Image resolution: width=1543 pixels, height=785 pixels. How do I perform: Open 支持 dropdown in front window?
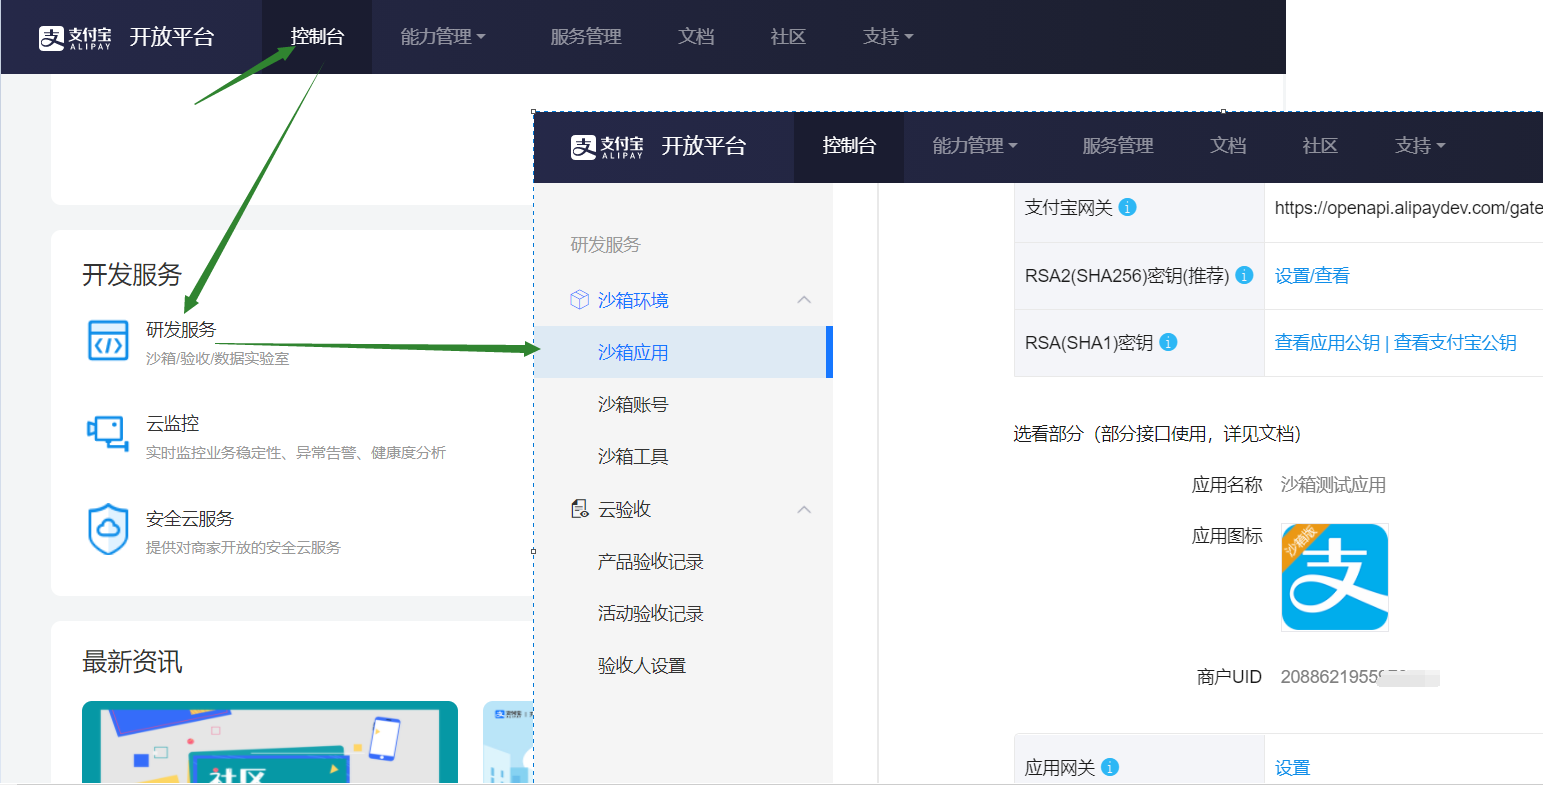[1420, 146]
